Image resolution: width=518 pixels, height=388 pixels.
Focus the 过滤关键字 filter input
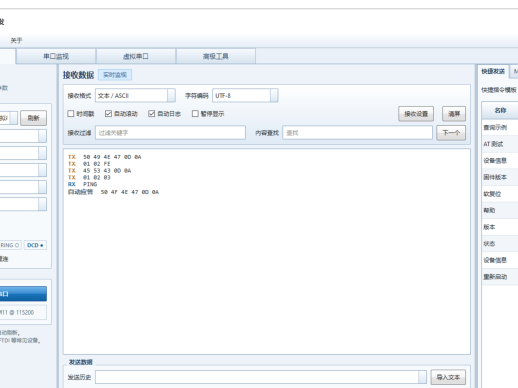tap(170, 133)
